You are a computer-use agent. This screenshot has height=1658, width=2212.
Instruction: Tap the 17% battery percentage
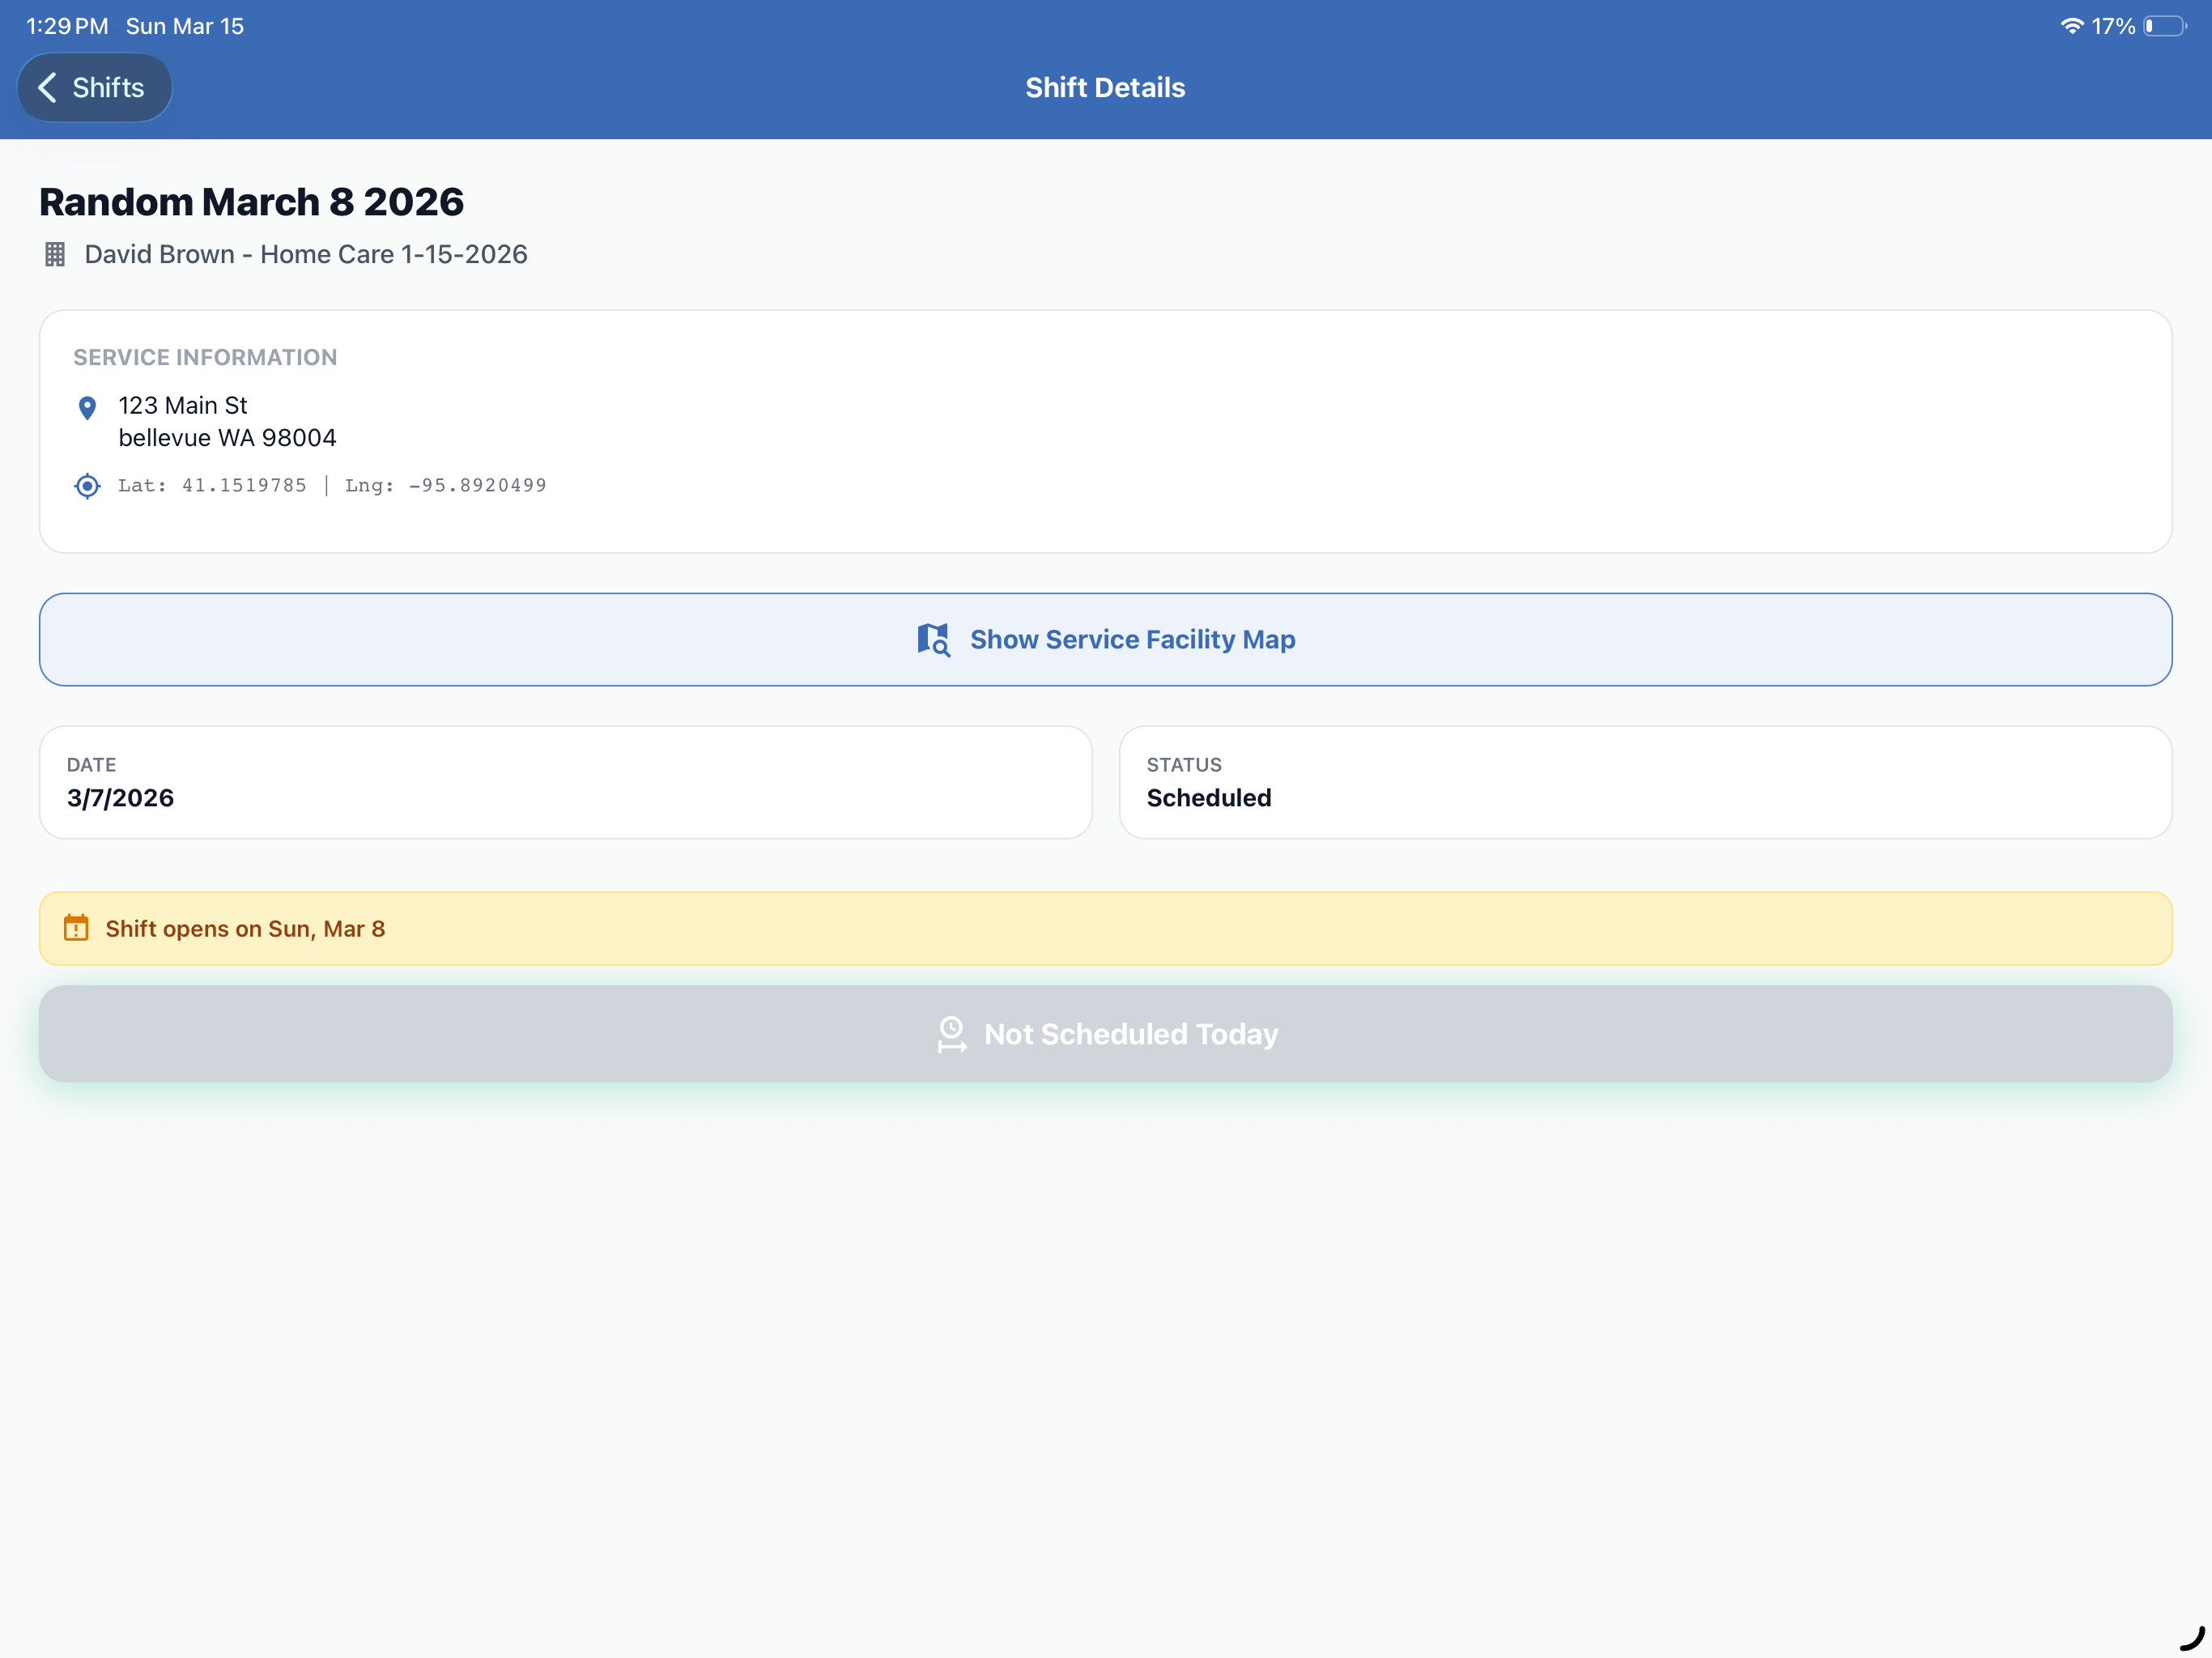(2113, 26)
